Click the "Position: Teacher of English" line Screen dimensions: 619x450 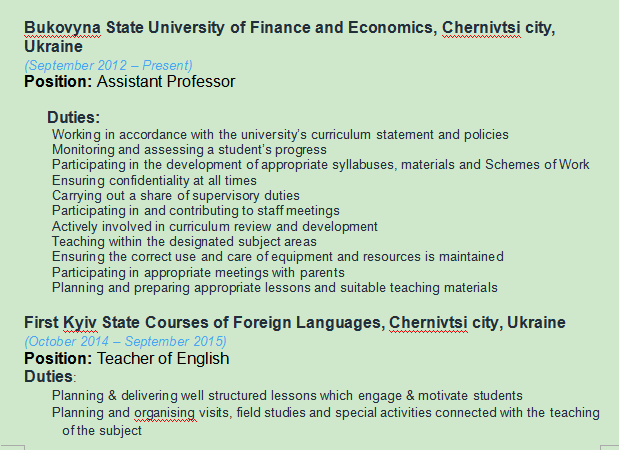(127, 358)
